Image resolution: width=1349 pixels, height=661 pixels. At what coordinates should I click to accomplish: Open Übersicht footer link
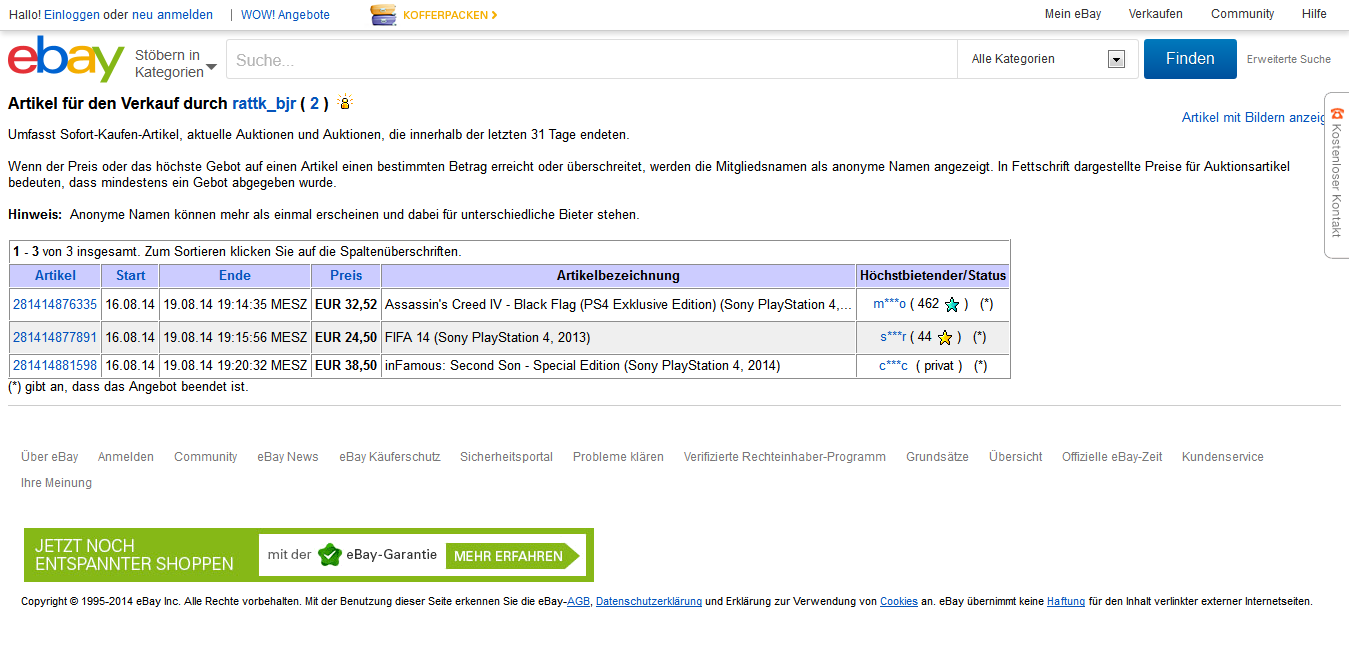(1016, 457)
